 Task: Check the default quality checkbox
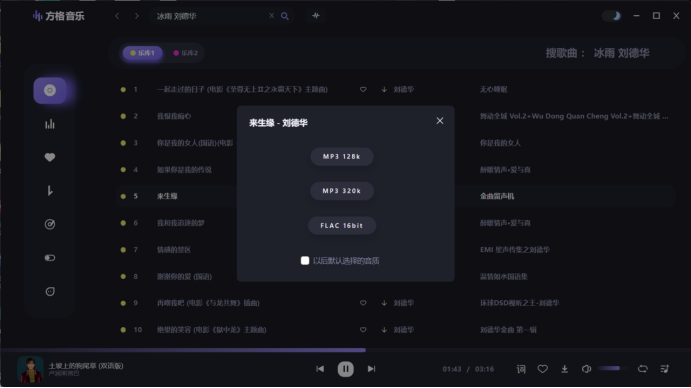coord(305,261)
